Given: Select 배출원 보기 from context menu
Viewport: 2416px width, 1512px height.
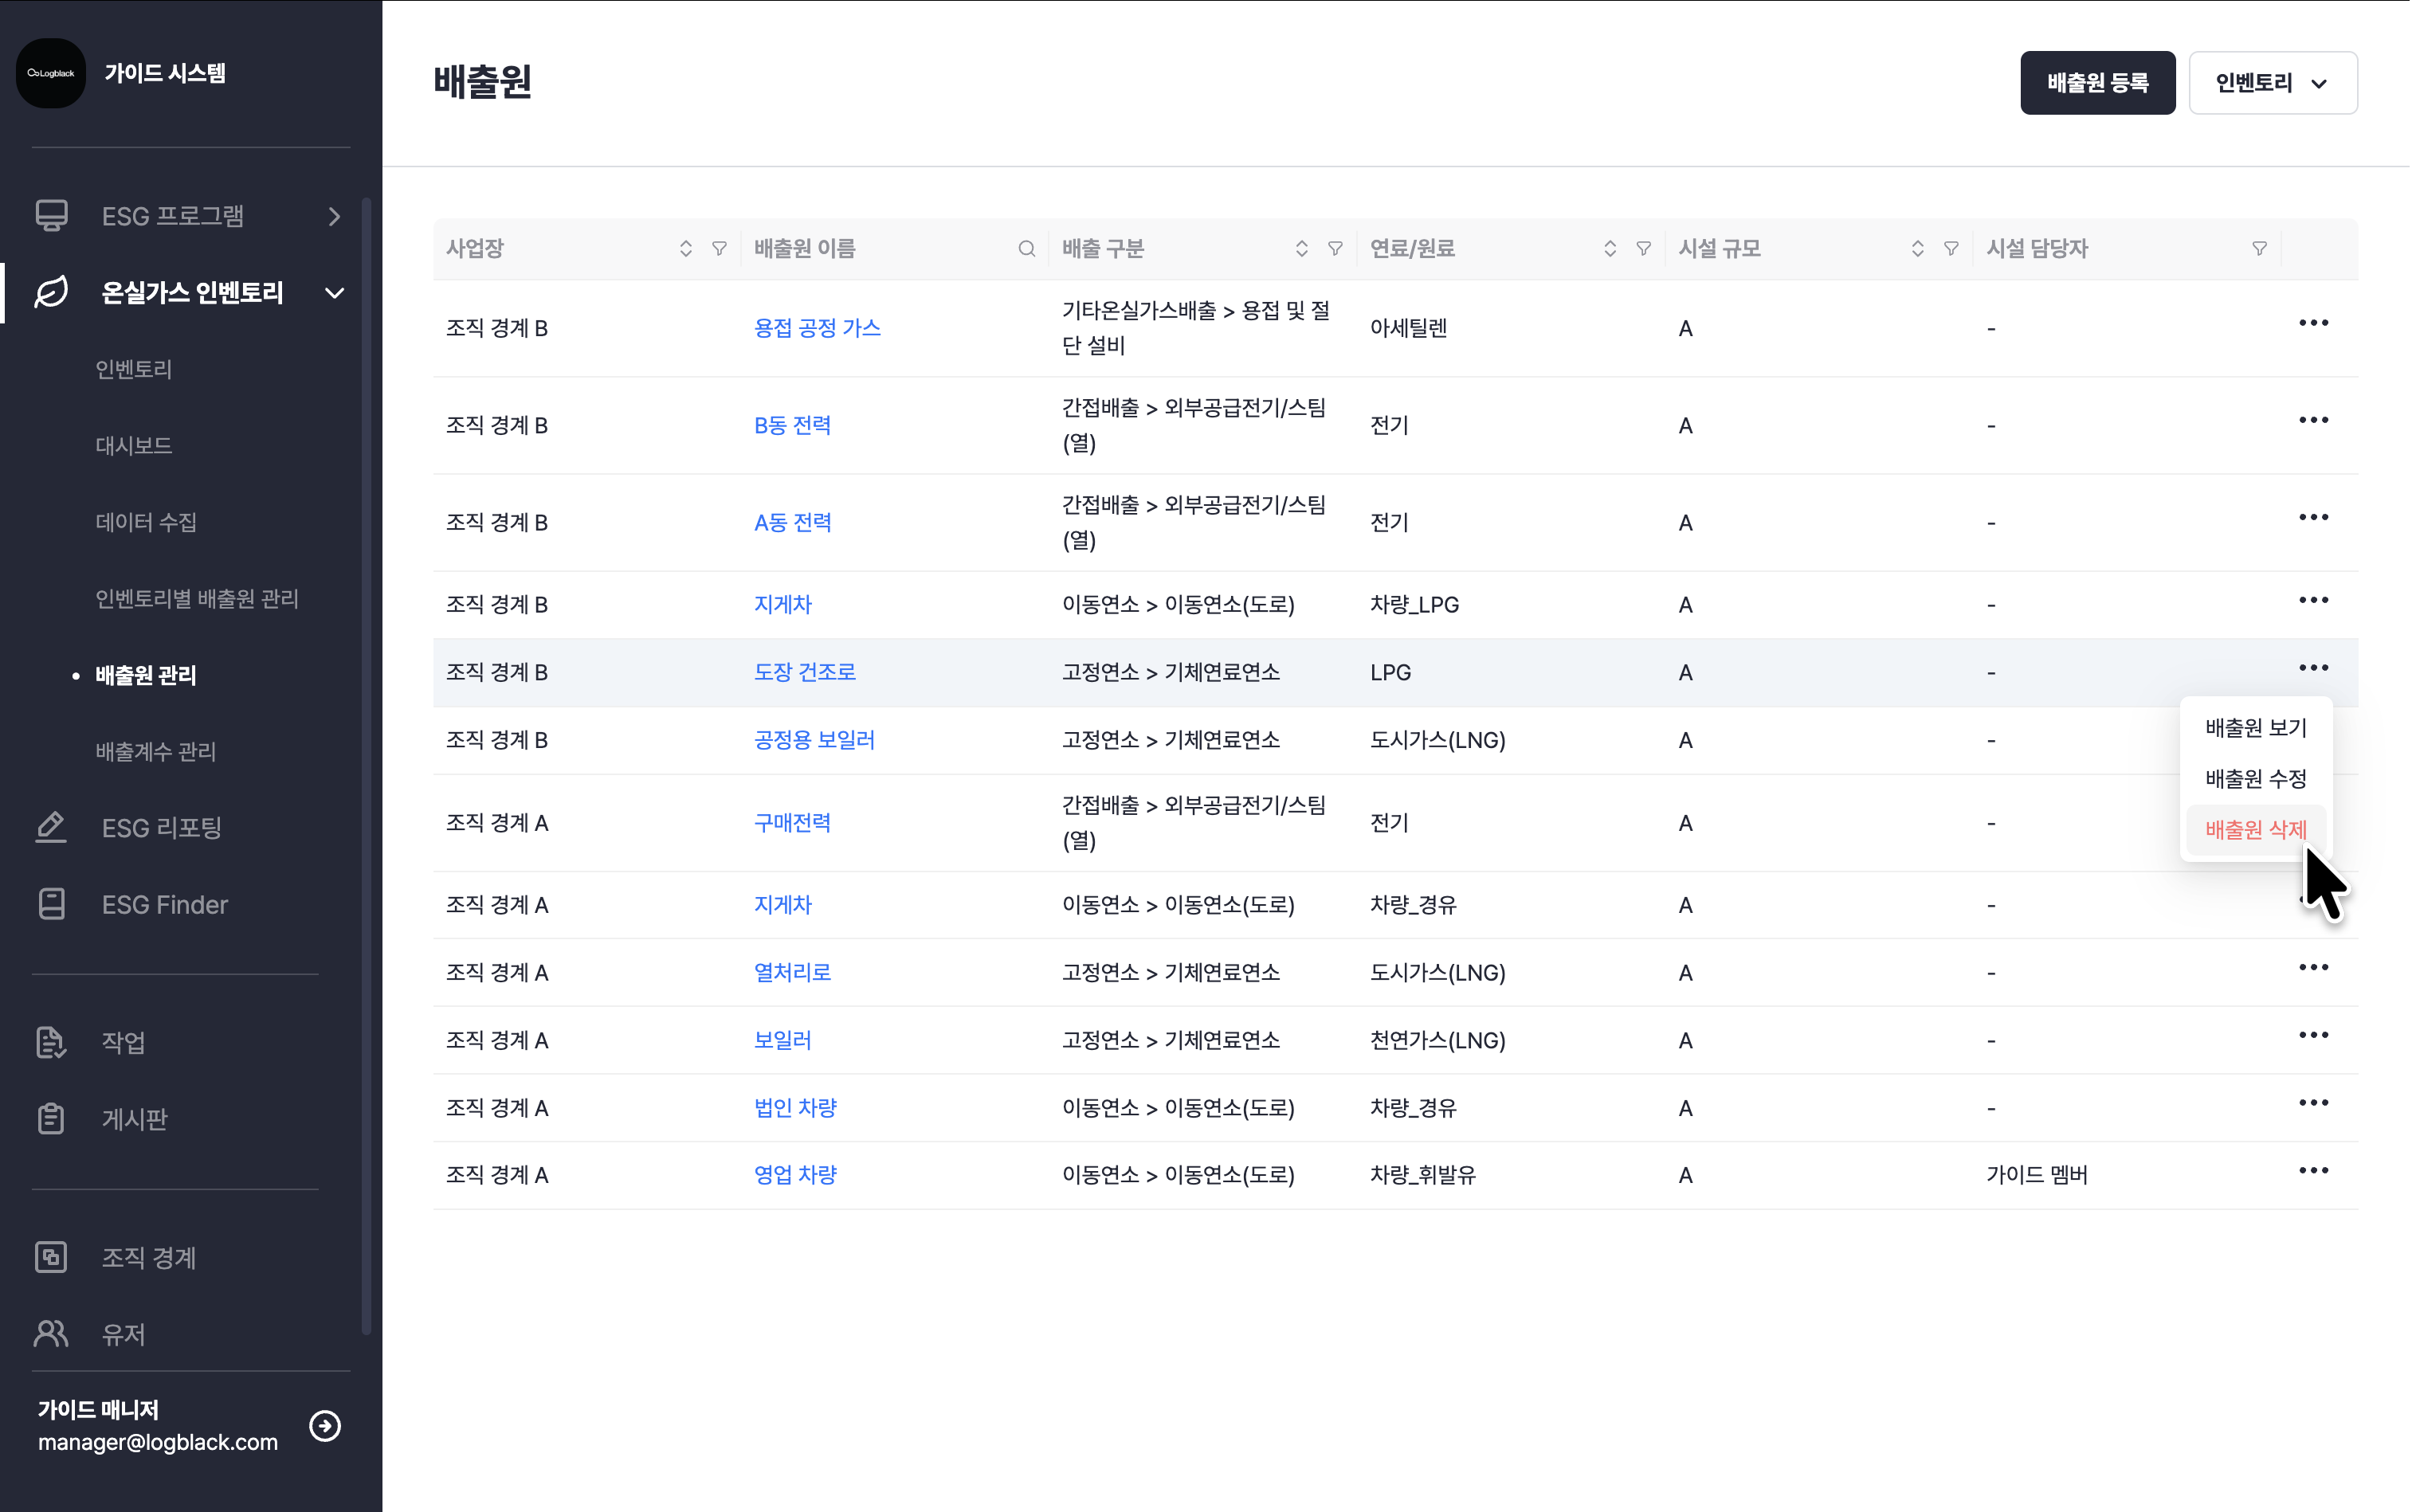Looking at the screenshot, I should (x=2255, y=728).
